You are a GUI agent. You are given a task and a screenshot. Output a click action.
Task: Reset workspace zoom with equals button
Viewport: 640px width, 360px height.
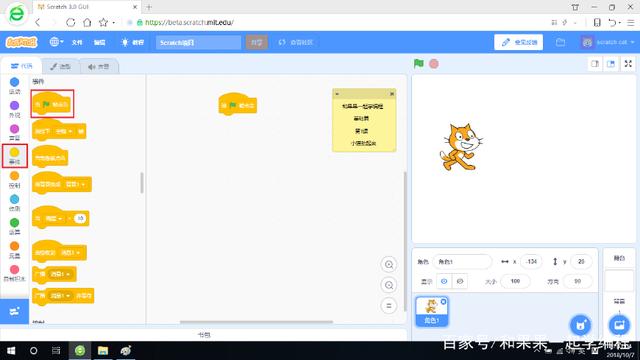[389, 306]
